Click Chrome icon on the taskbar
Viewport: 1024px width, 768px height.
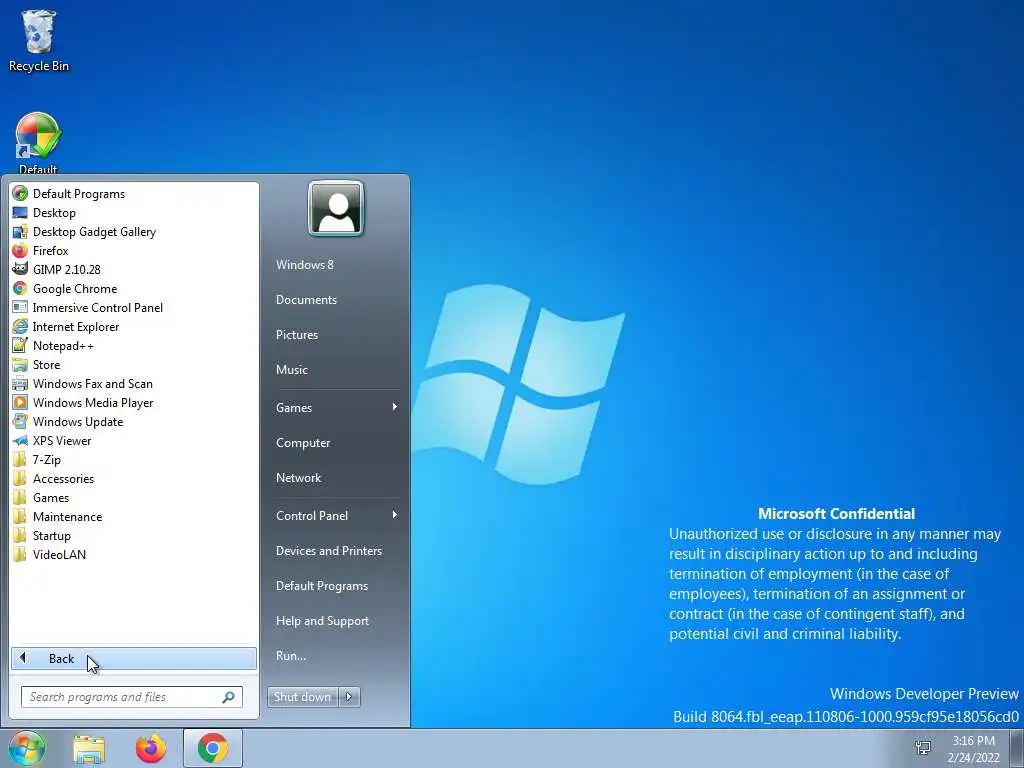(213, 748)
